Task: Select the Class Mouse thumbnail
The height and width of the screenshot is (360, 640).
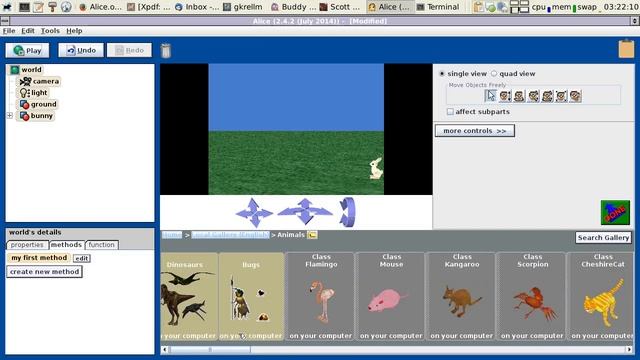Action: pos(391,297)
